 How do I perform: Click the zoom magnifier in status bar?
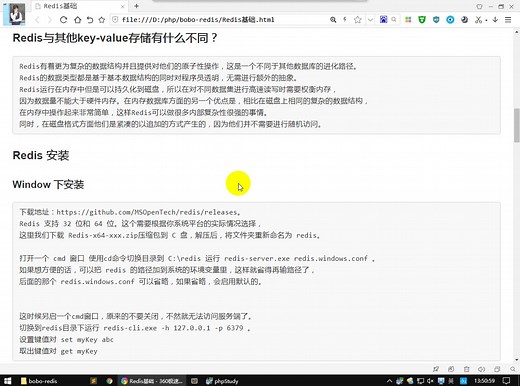tap(513, 369)
